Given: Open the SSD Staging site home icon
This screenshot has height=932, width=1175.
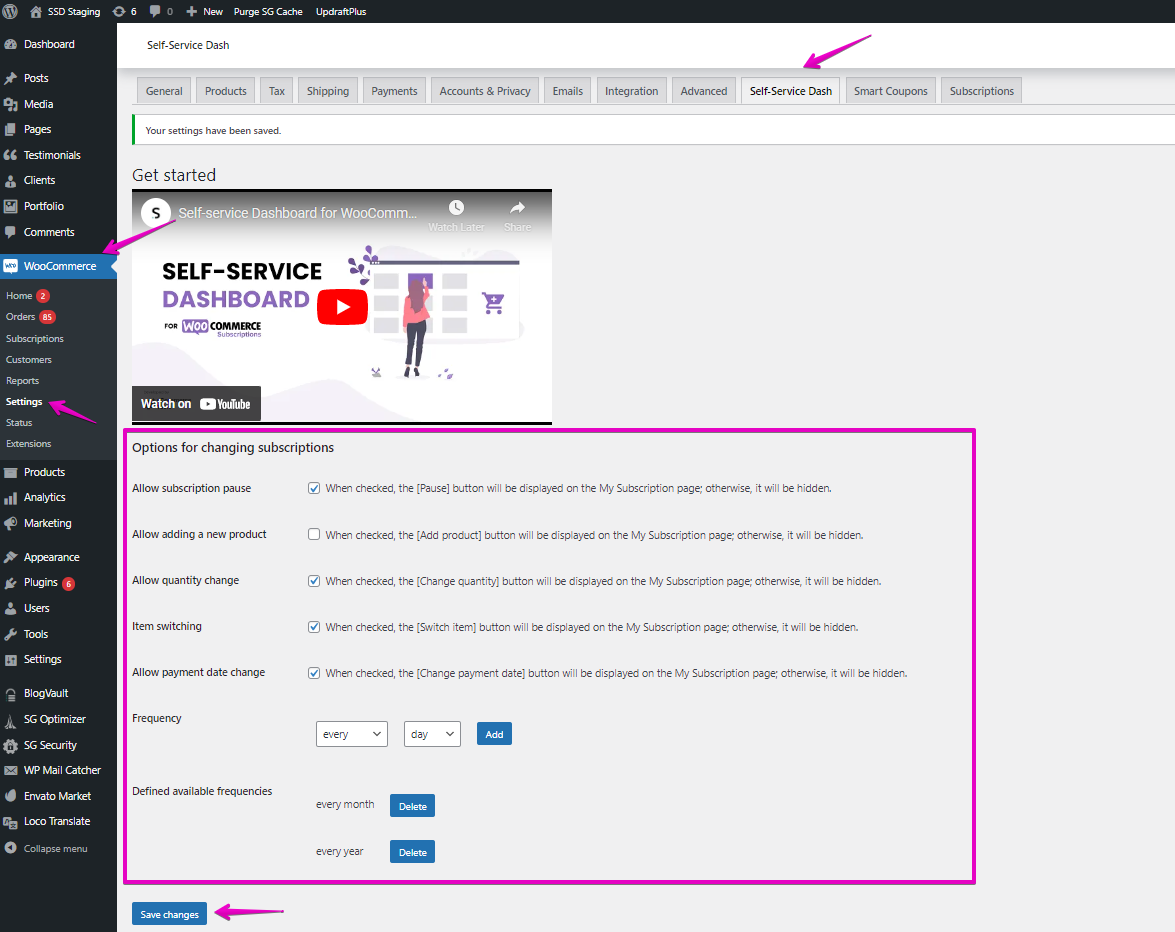Looking at the screenshot, I should click(35, 11).
